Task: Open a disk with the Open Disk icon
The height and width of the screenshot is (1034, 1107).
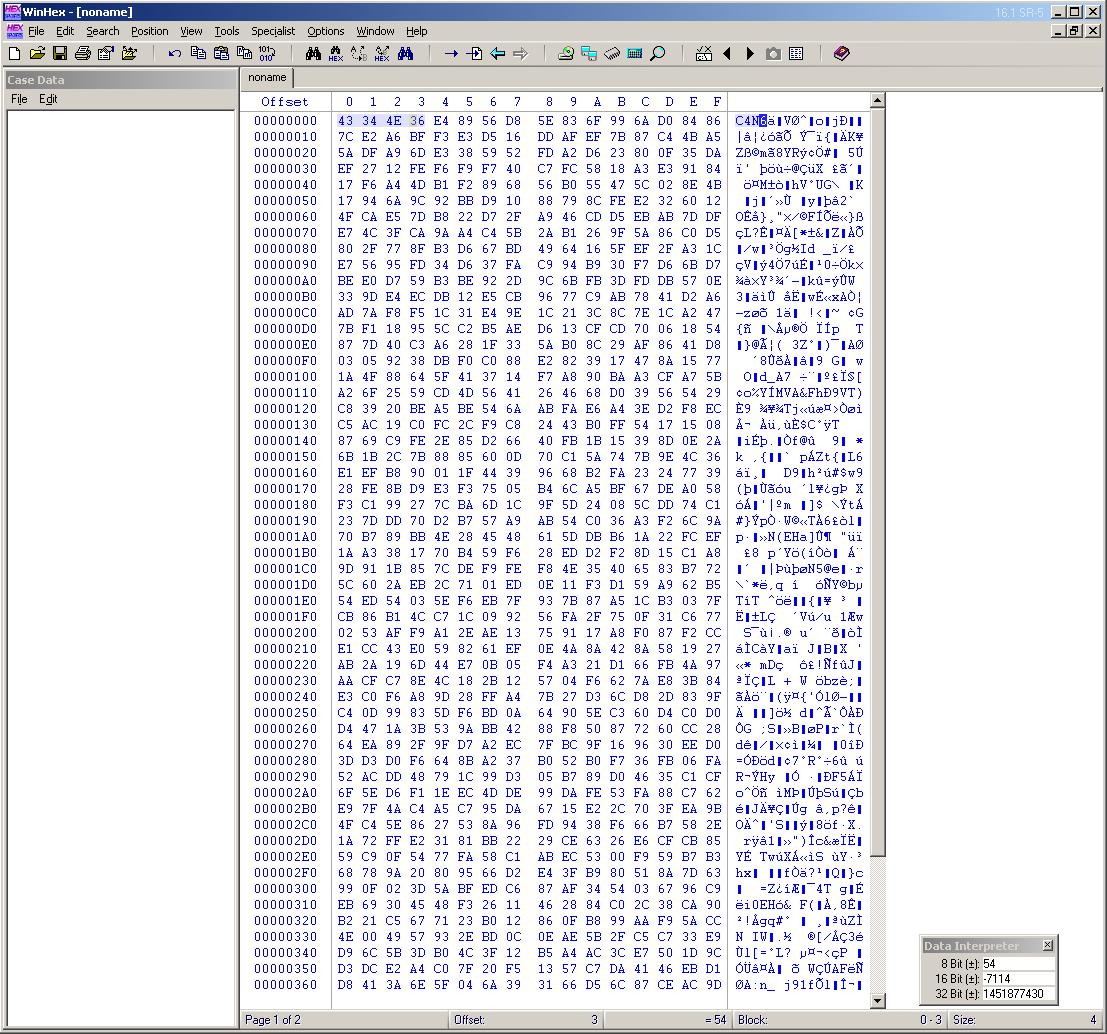Action: pyautogui.click(x=565, y=54)
